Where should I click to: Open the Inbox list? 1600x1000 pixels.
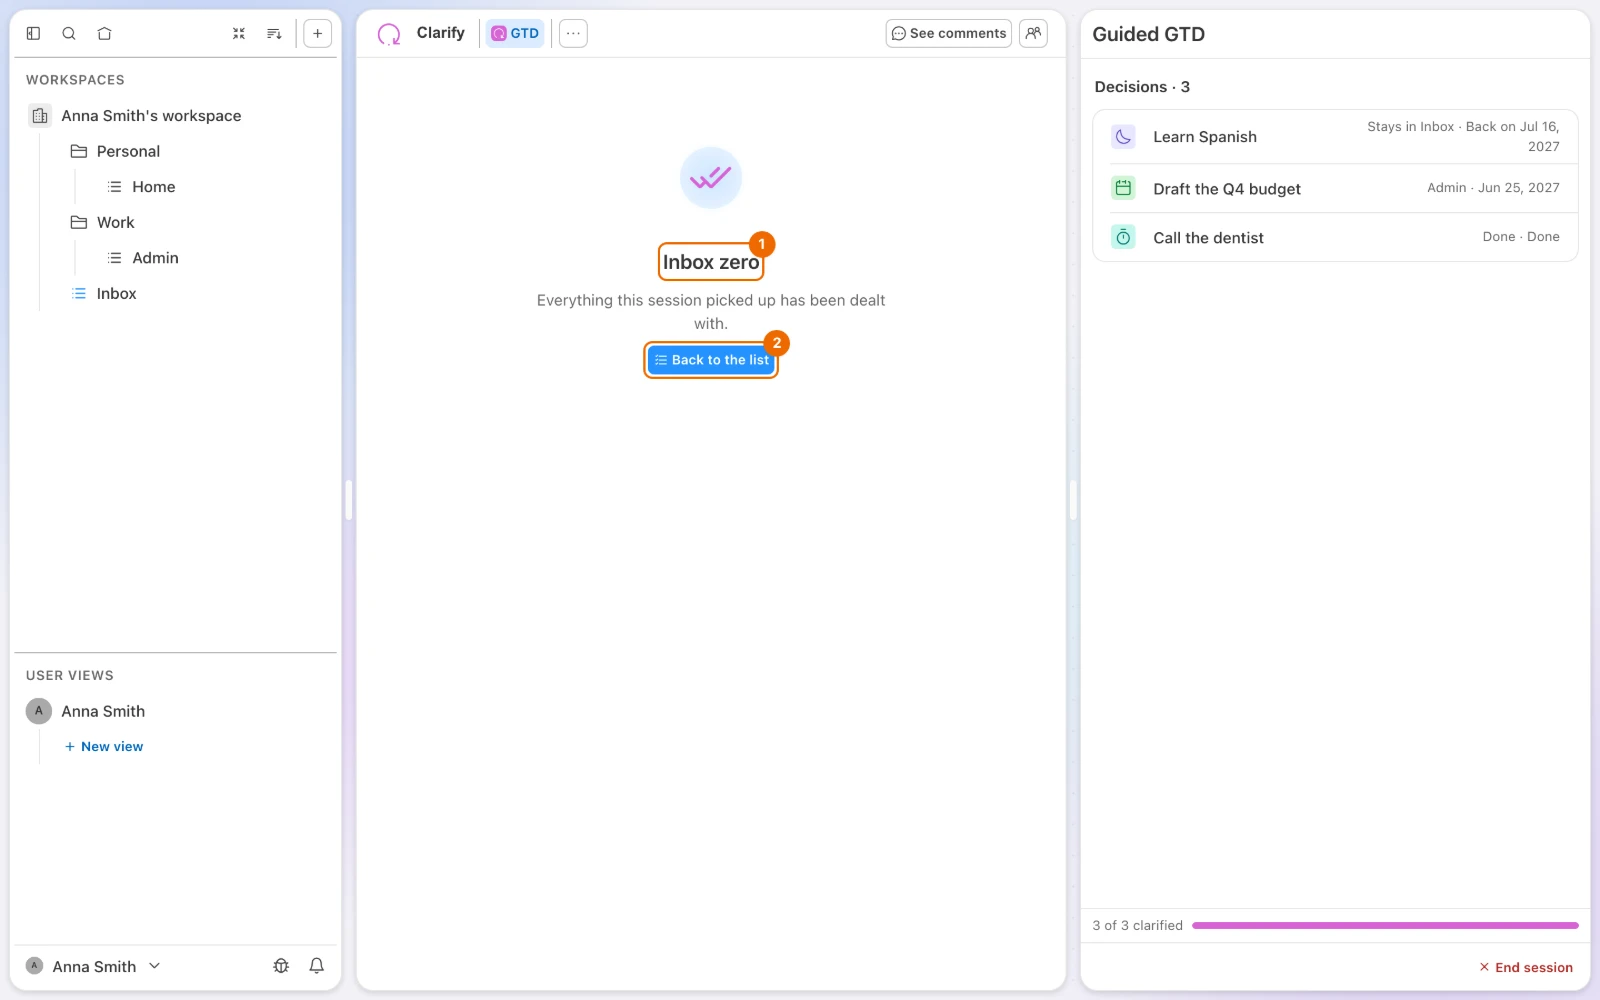coord(116,293)
